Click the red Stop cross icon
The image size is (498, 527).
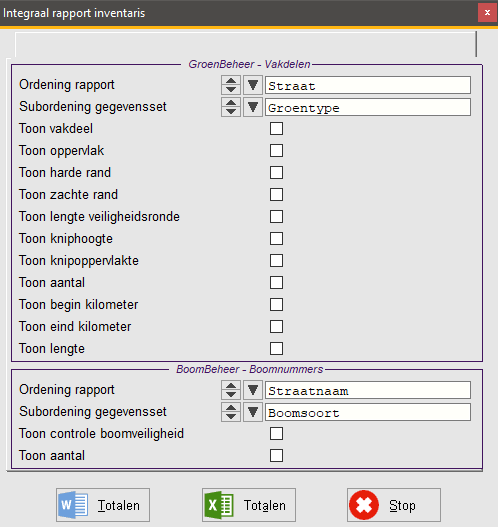[364, 505]
